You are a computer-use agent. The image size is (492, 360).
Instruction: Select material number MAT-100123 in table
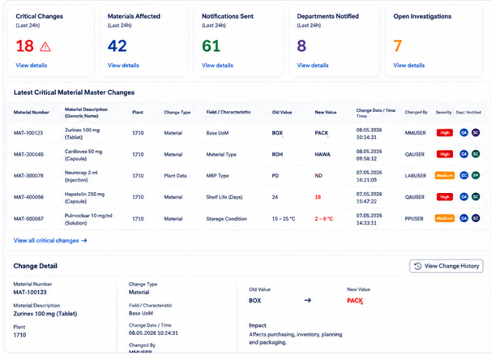pyautogui.click(x=28, y=133)
